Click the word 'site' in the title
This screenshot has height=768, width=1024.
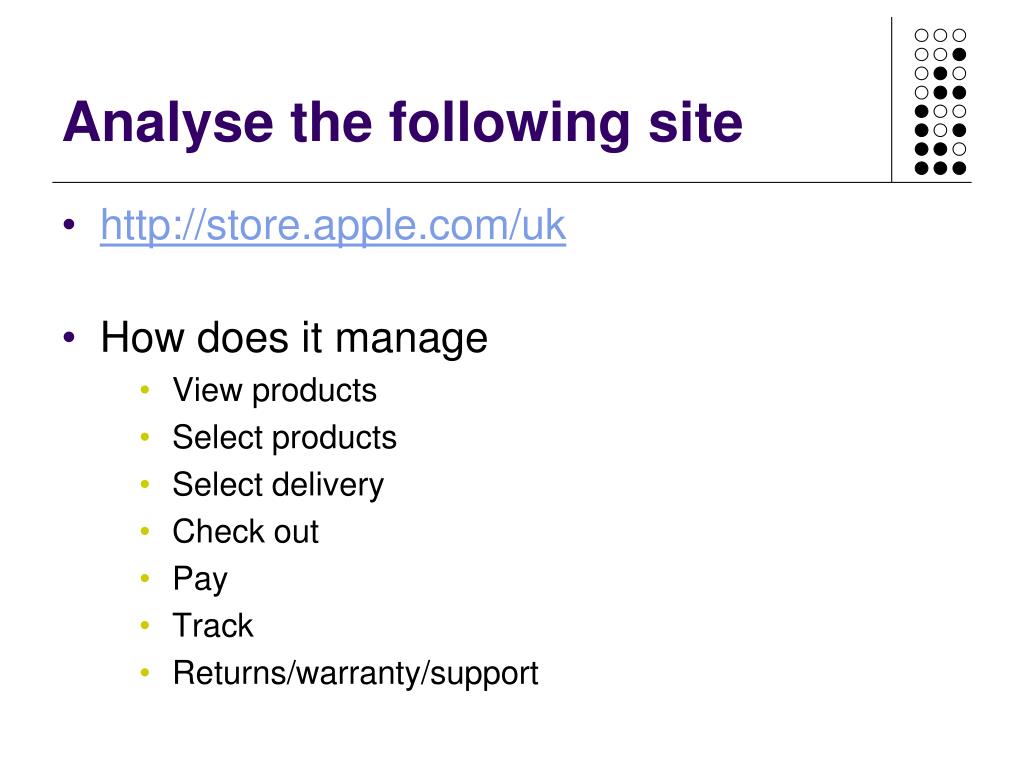tap(696, 122)
